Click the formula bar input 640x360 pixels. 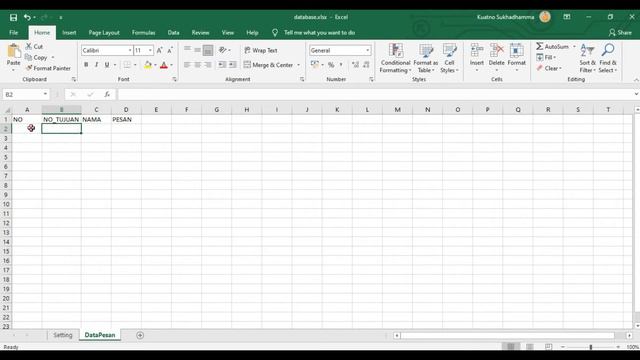point(376,94)
